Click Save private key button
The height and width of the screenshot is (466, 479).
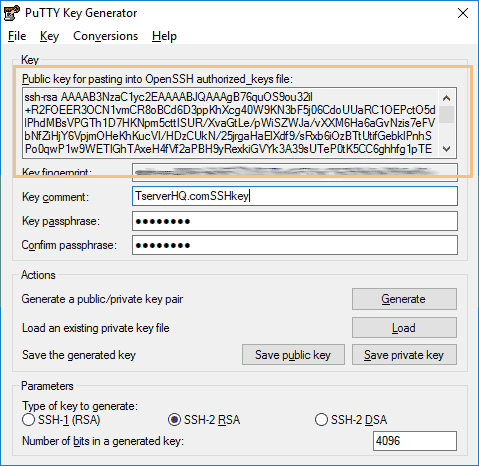[404, 355]
